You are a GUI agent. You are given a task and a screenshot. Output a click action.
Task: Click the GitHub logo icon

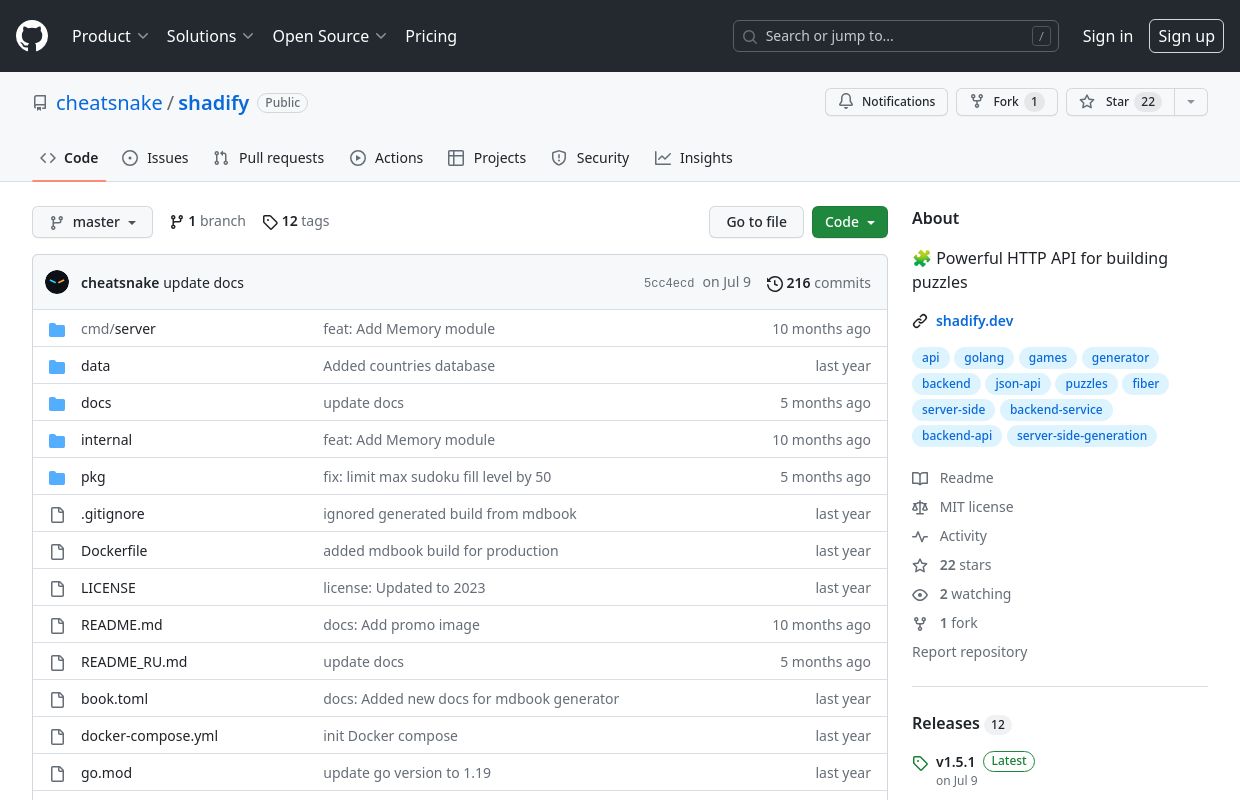pos(32,36)
